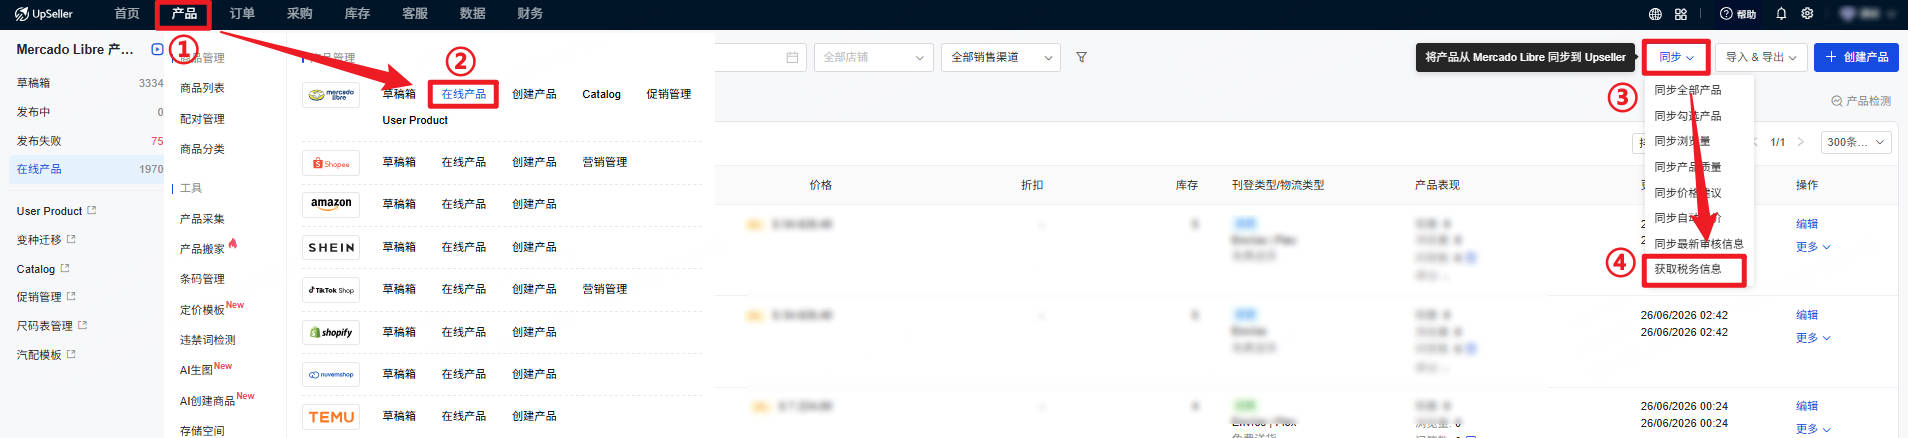This screenshot has height=438, width=1908.
Task: Open the settings gear icon
Action: tap(1807, 14)
